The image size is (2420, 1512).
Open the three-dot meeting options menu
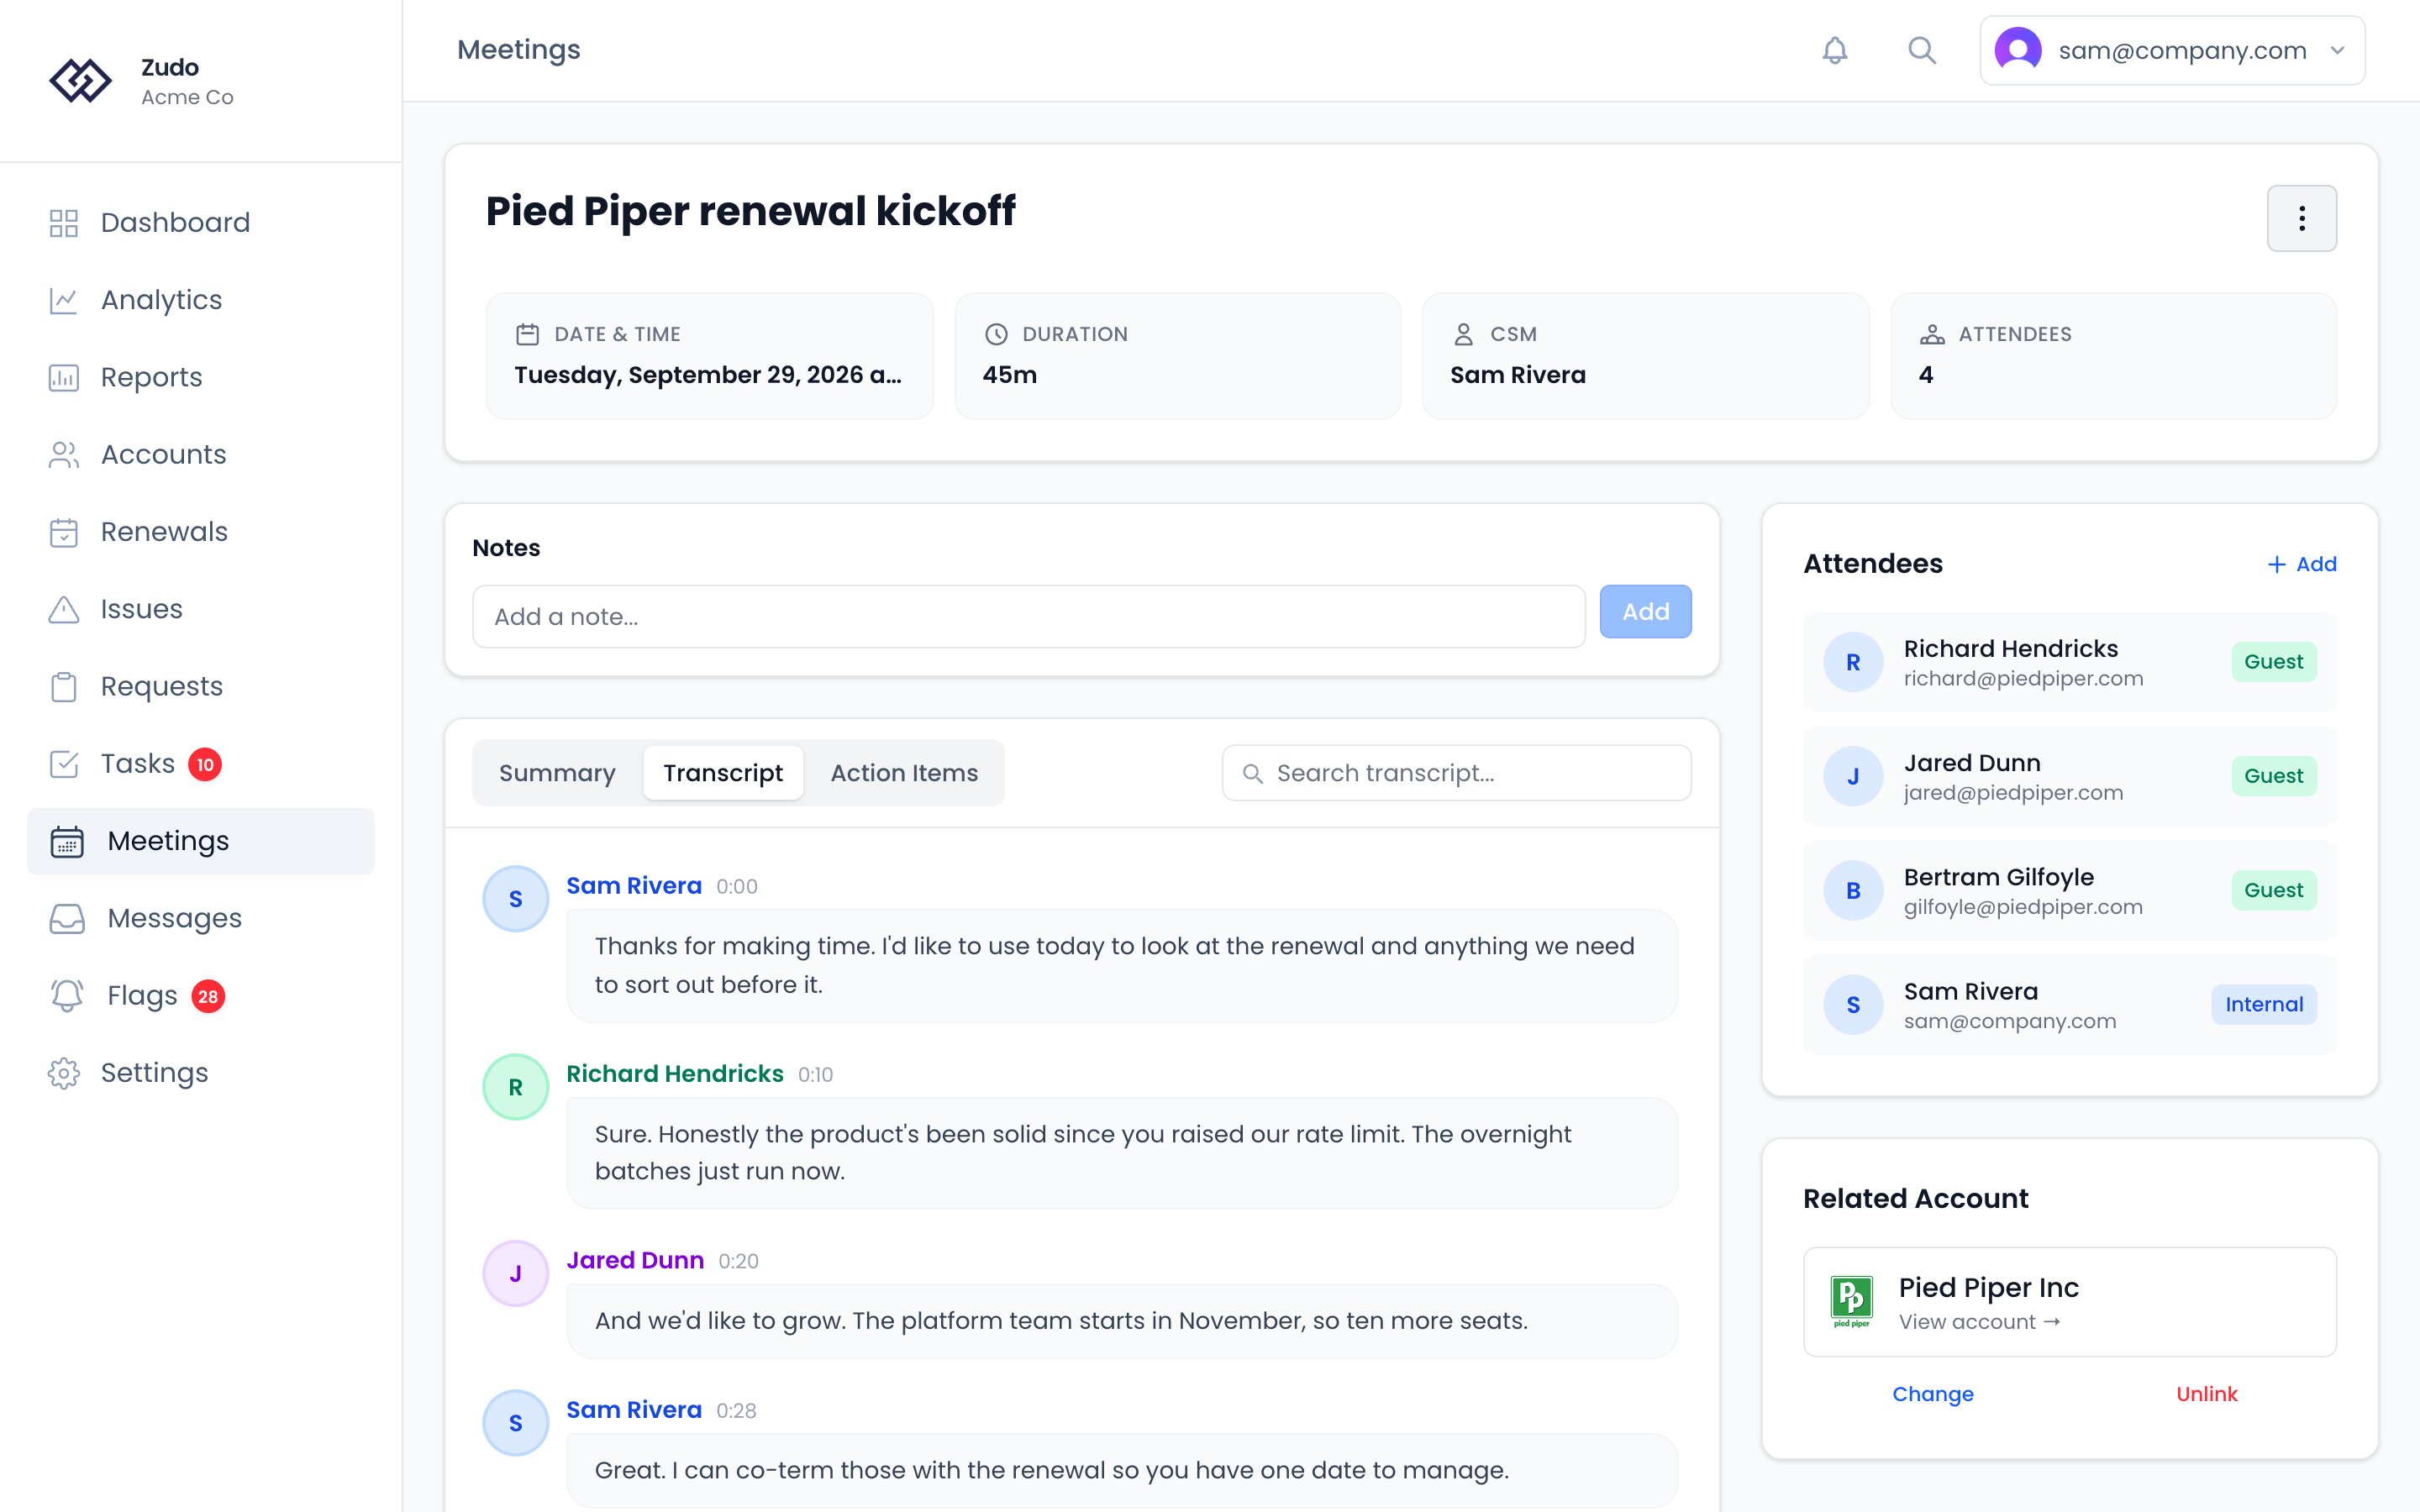[2301, 218]
